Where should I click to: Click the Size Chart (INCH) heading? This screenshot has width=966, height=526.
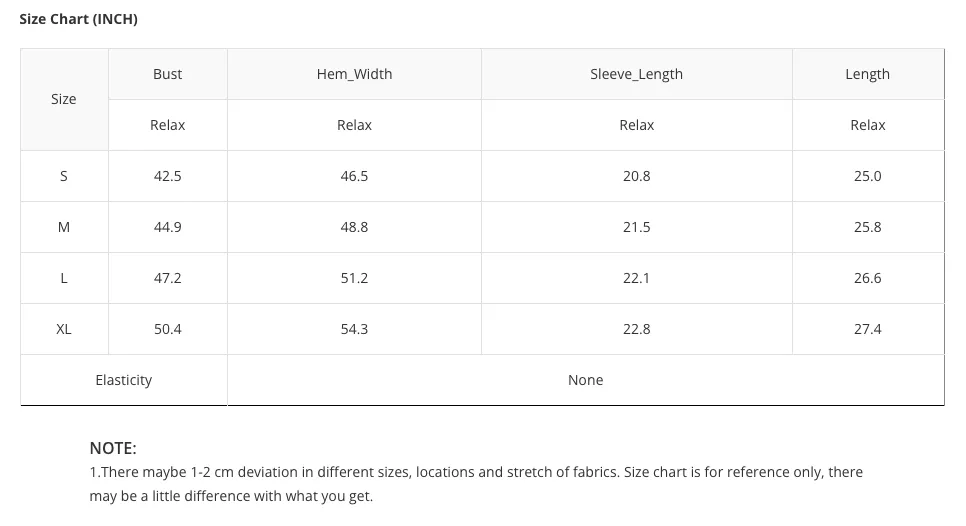[x=78, y=19]
